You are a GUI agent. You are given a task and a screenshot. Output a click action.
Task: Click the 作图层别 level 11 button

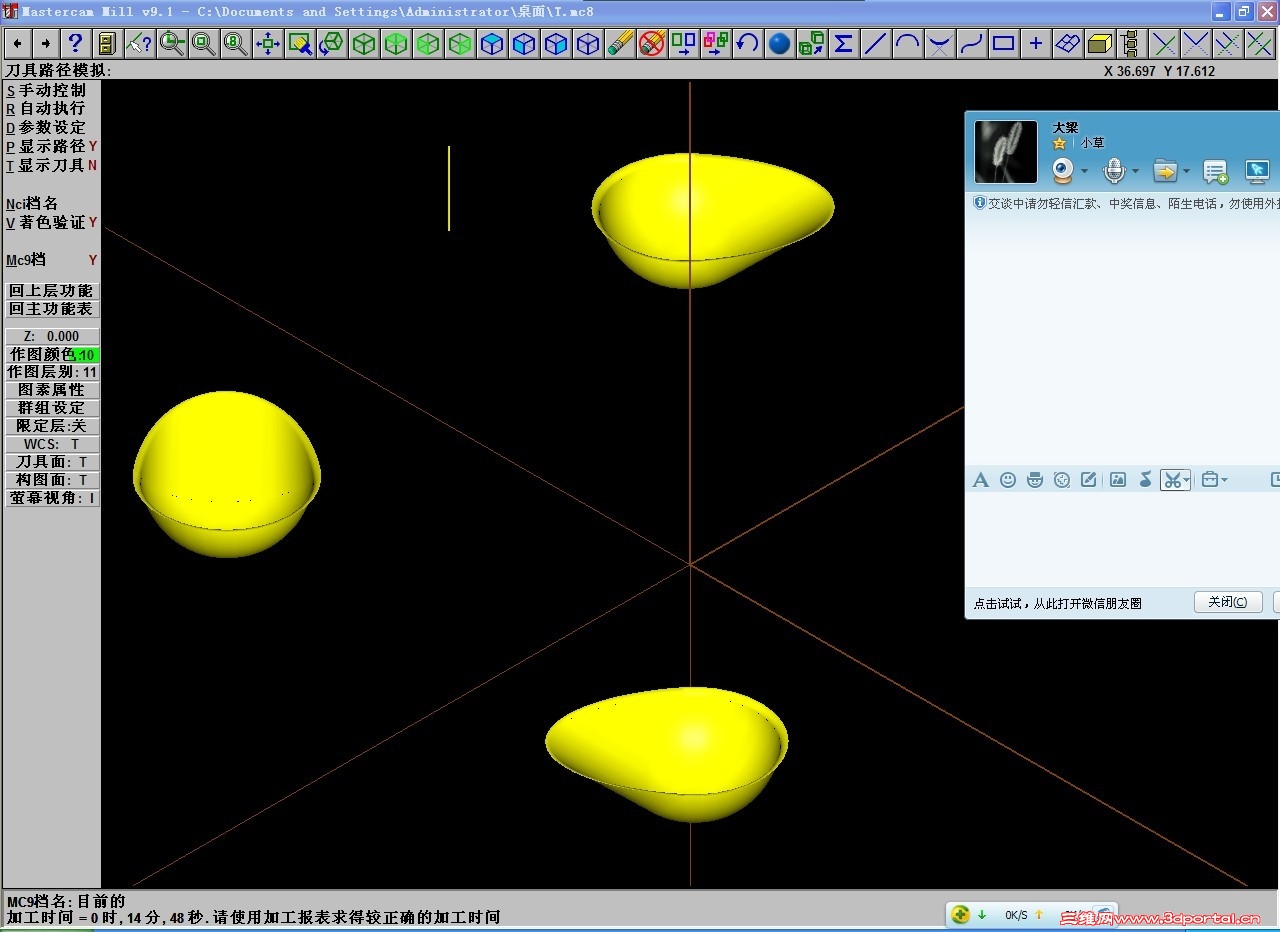point(52,372)
